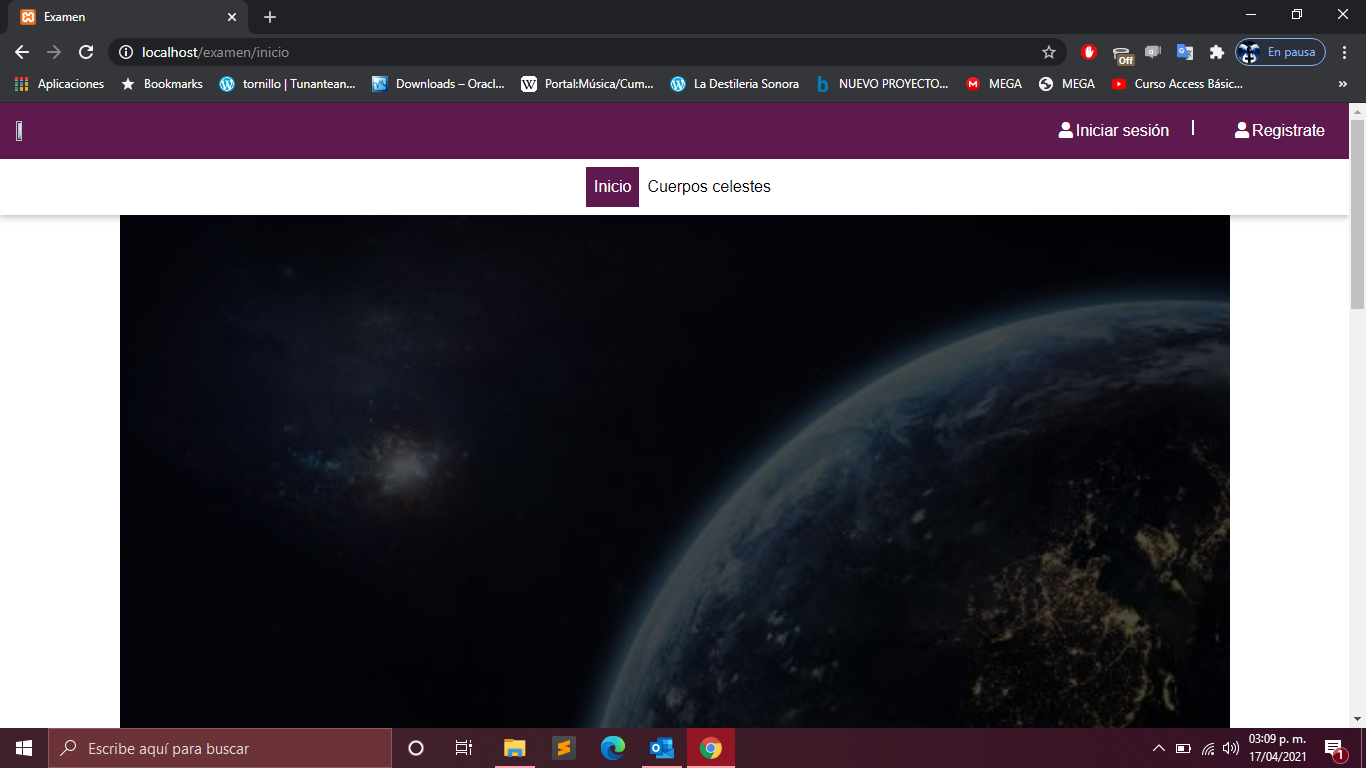Screen dimensions: 1366x768
Task: Reload the page with the refresh icon
Action: [x=86, y=52]
